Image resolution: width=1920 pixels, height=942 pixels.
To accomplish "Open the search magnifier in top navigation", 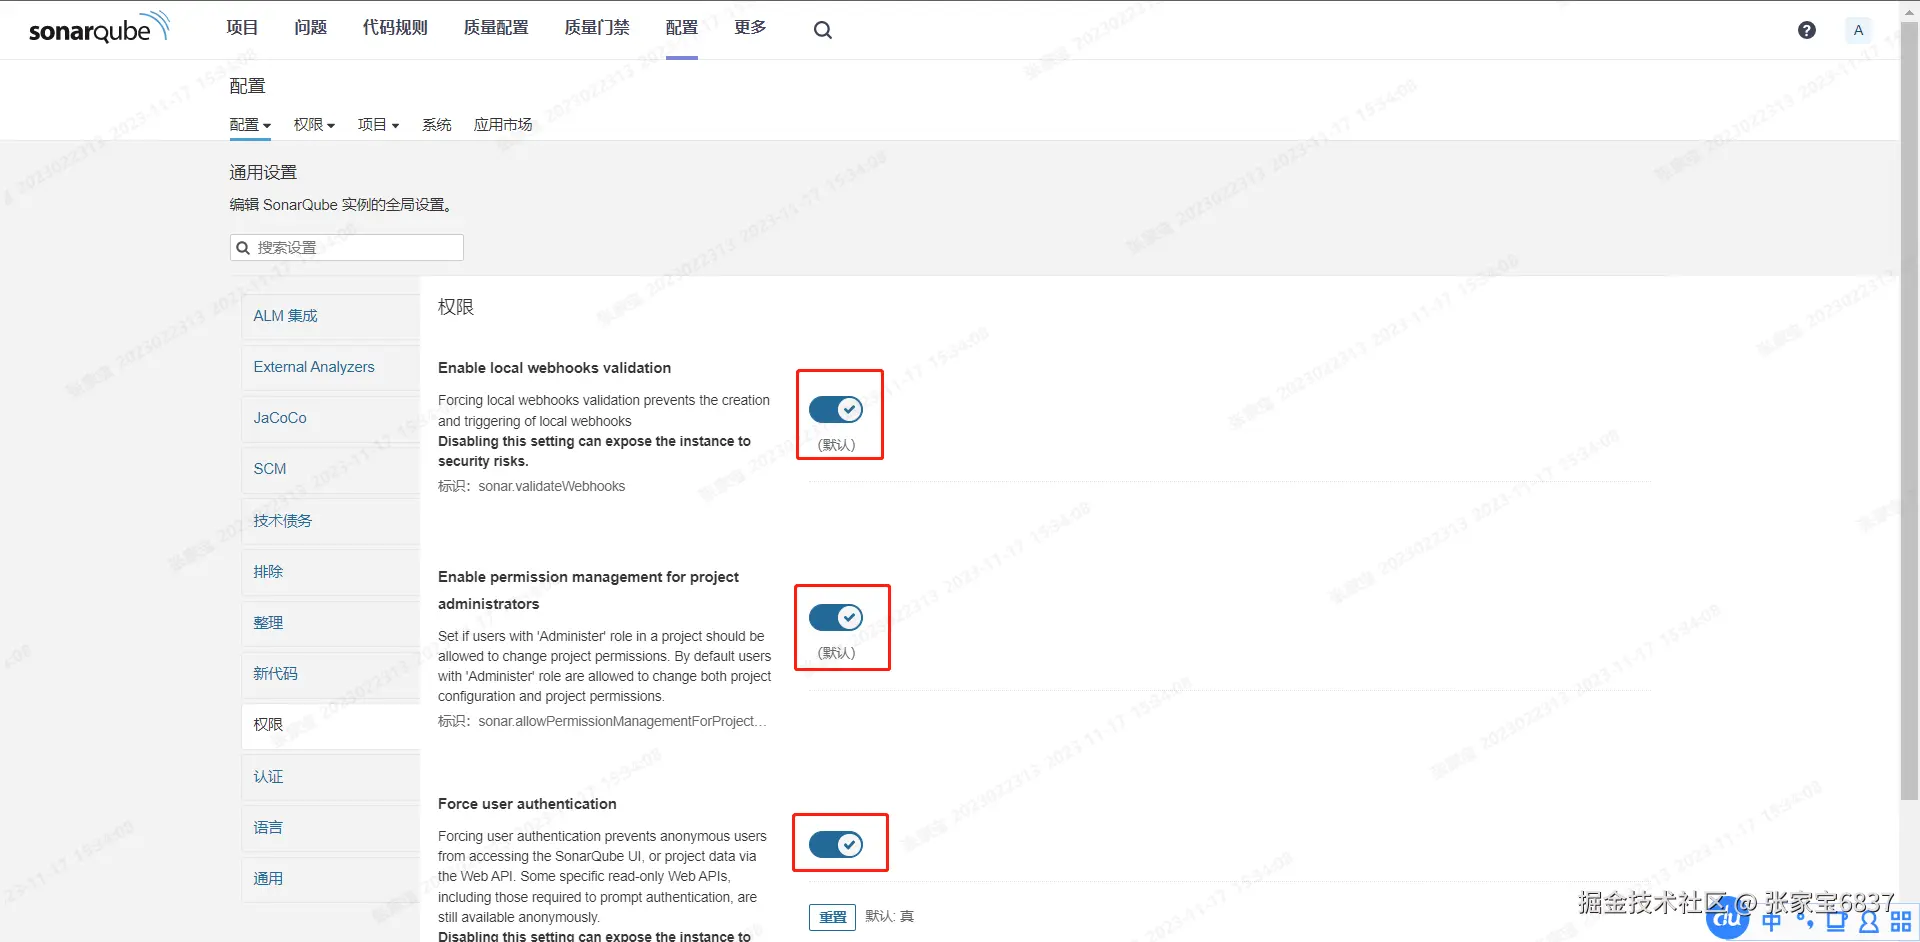I will pyautogui.click(x=823, y=30).
